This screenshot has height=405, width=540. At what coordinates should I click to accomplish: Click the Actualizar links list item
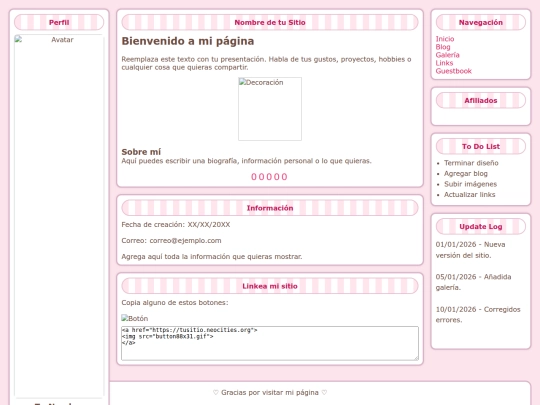469,195
